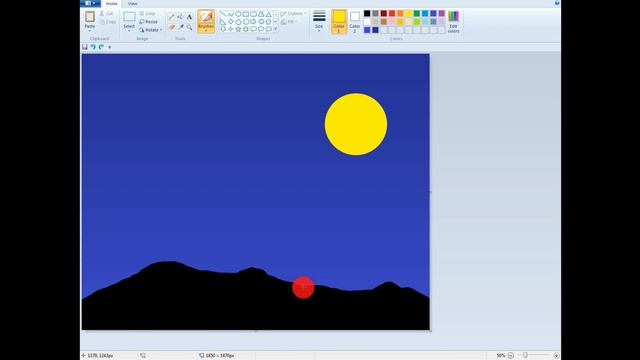Click the Save icon in quick access toolbar
This screenshot has height=360, width=640.
pyautogui.click(x=85, y=47)
